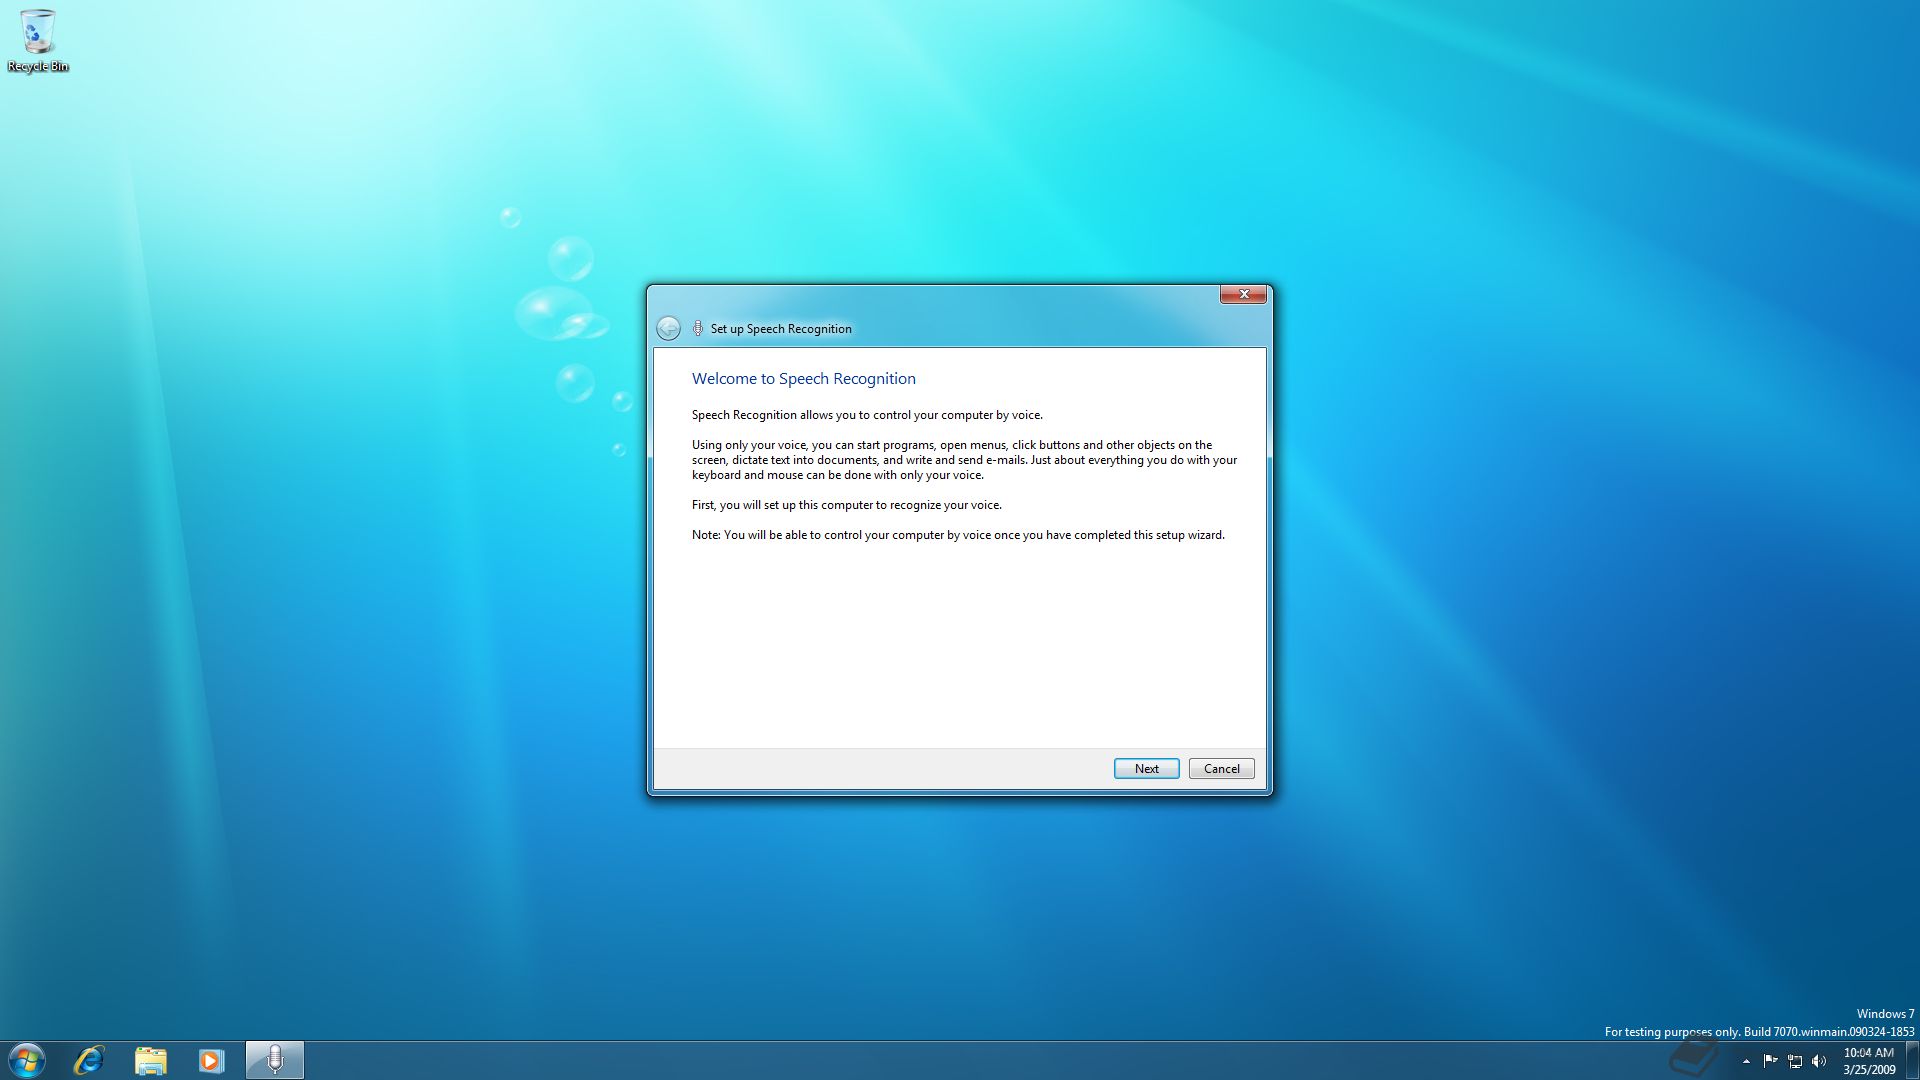Click Show Desktop strip at taskbar end
Image resolution: width=1920 pixels, height=1080 pixels.
click(1911, 1060)
